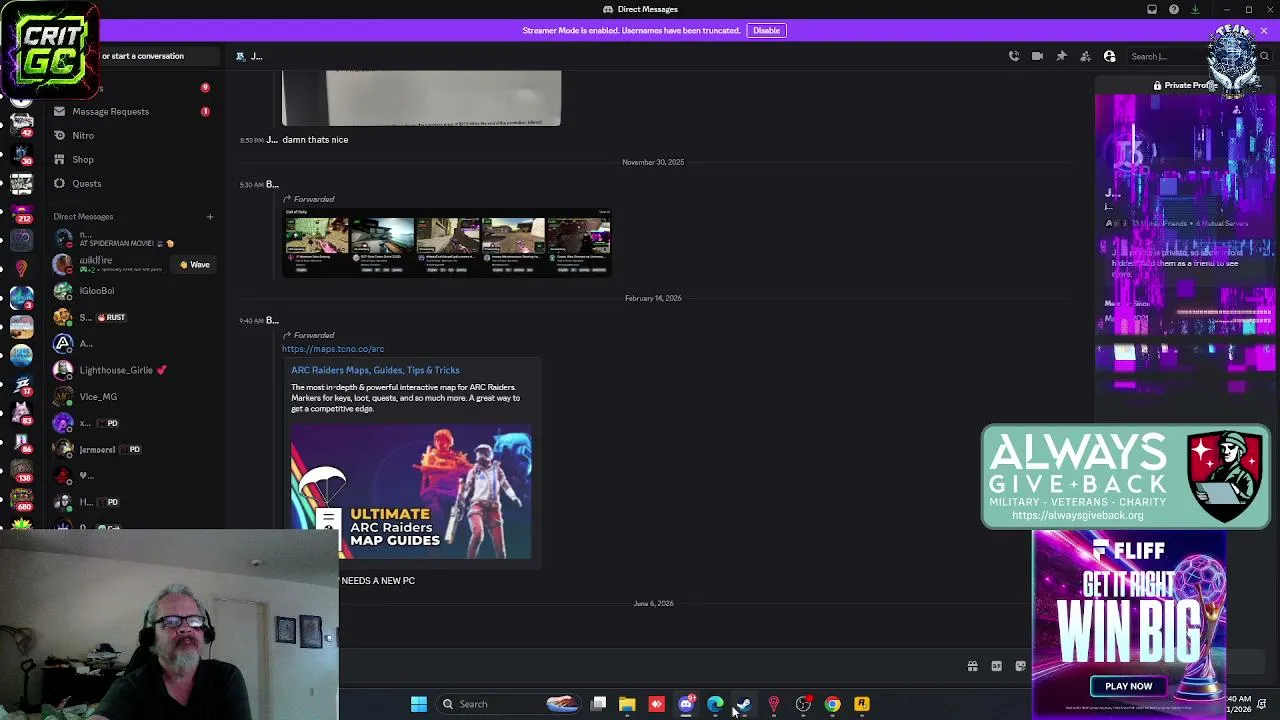1280x720 pixels.
Task: Dismiss the Streamer Mode banner
Action: [1264, 31]
